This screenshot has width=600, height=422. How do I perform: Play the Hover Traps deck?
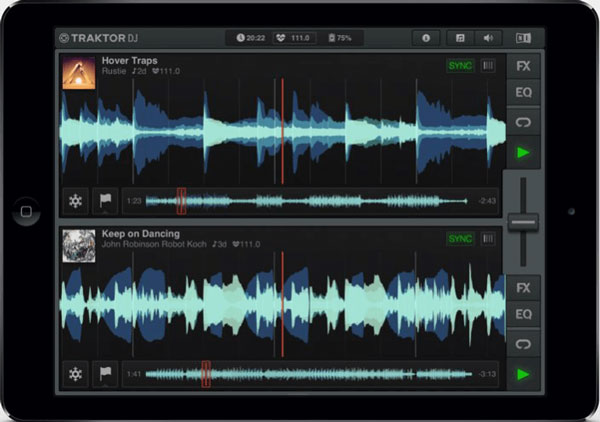[x=523, y=153]
